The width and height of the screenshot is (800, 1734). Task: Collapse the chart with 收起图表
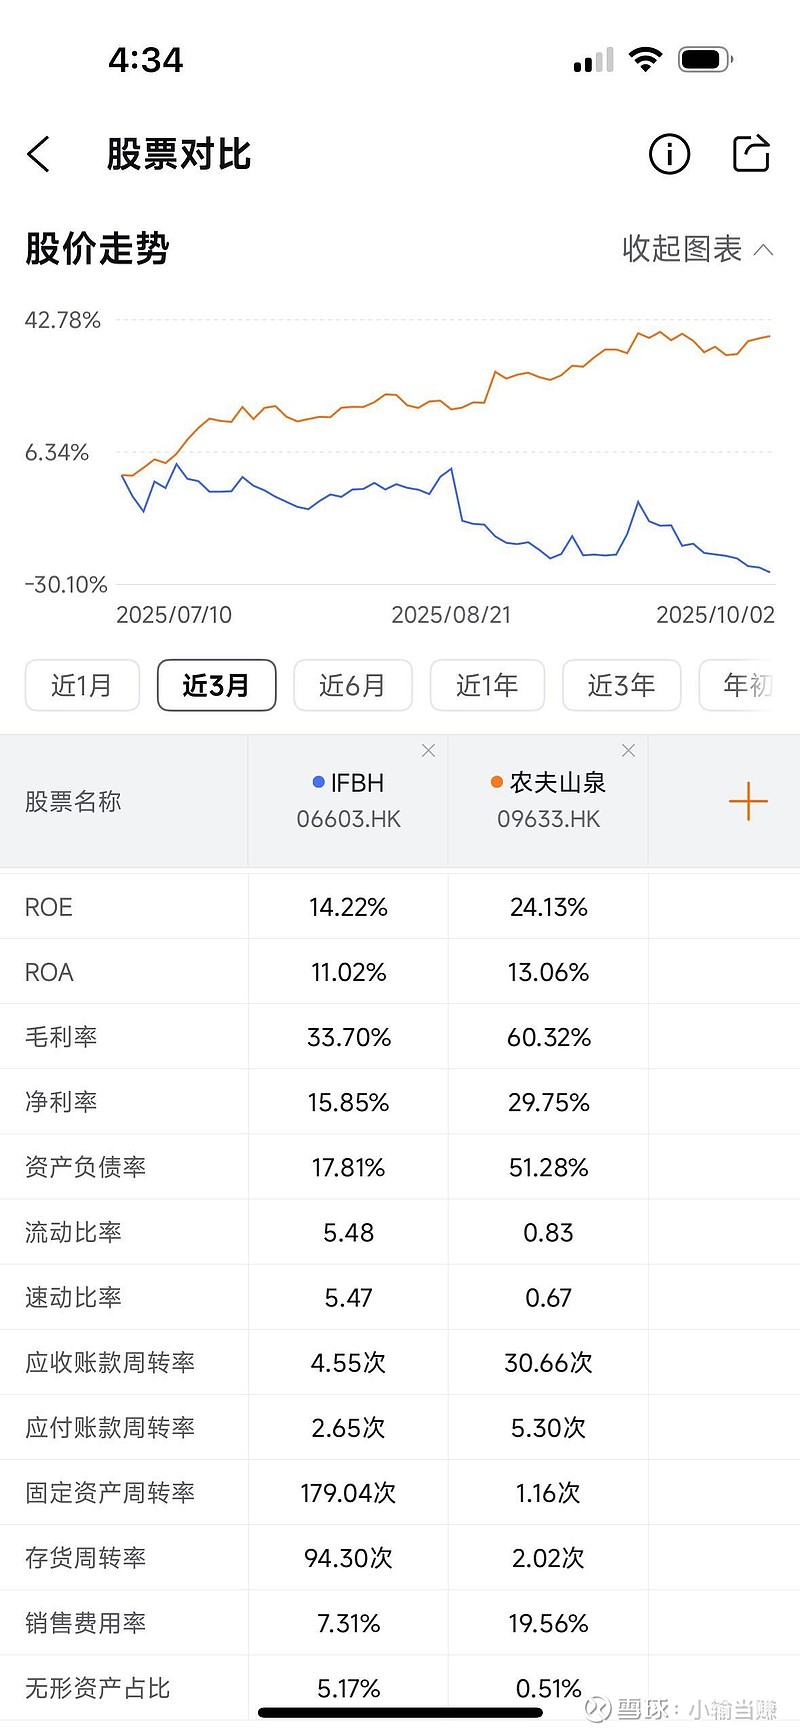pos(697,249)
